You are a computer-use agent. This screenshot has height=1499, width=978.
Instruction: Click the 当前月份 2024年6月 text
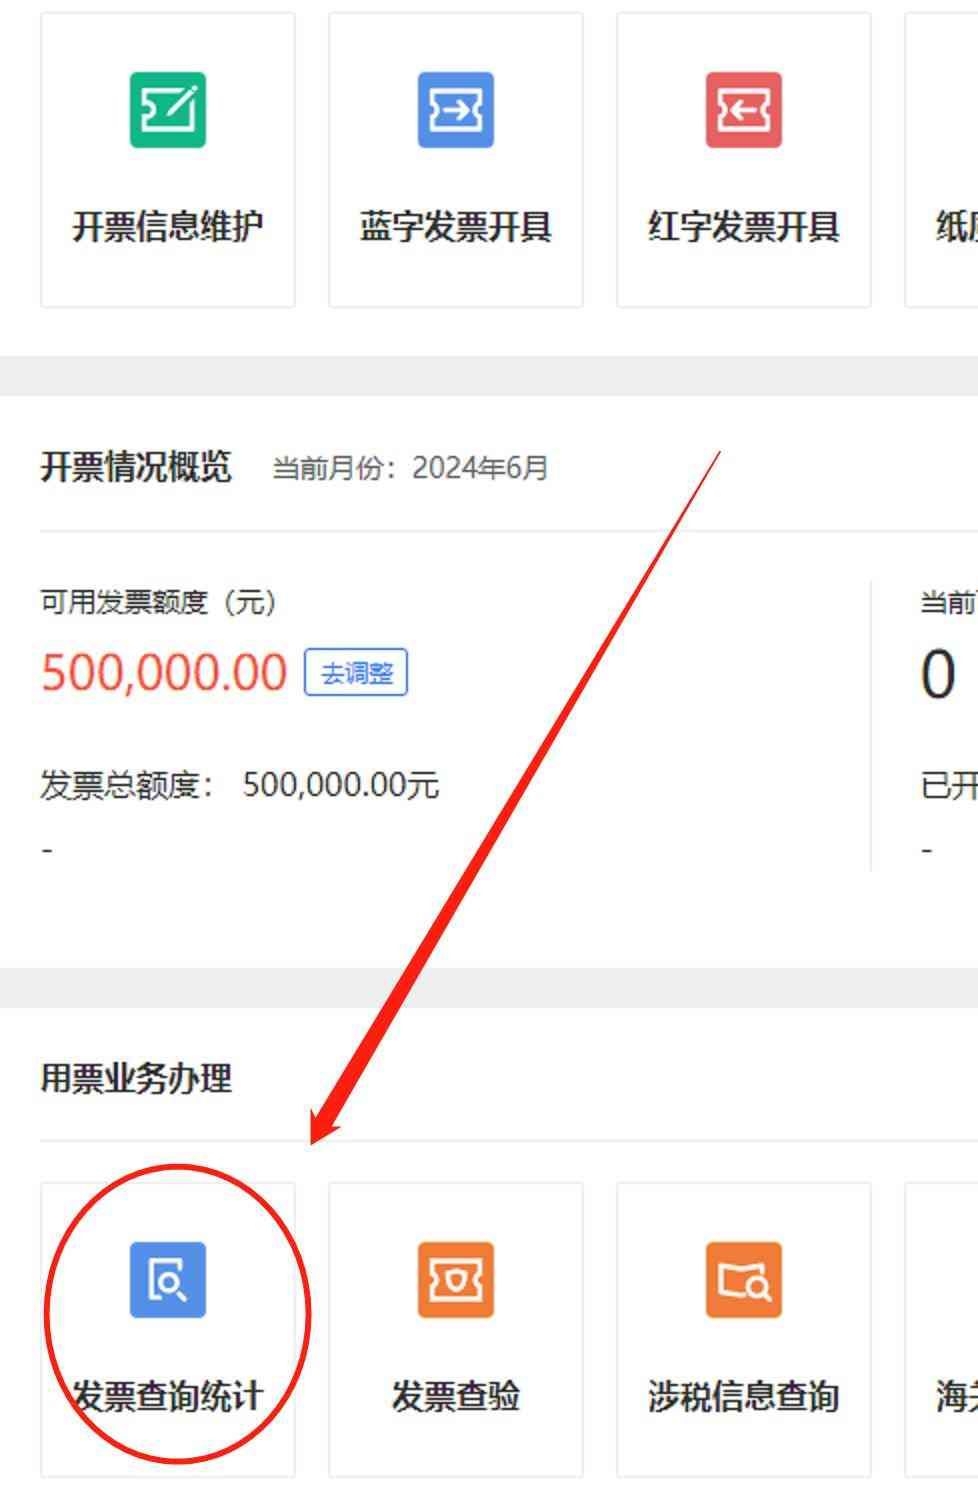410,468
